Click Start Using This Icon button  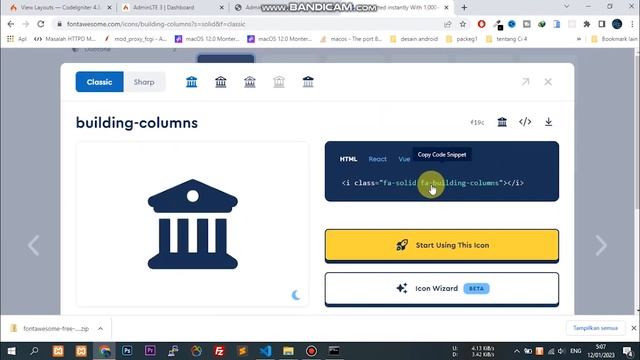click(x=442, y=245)
